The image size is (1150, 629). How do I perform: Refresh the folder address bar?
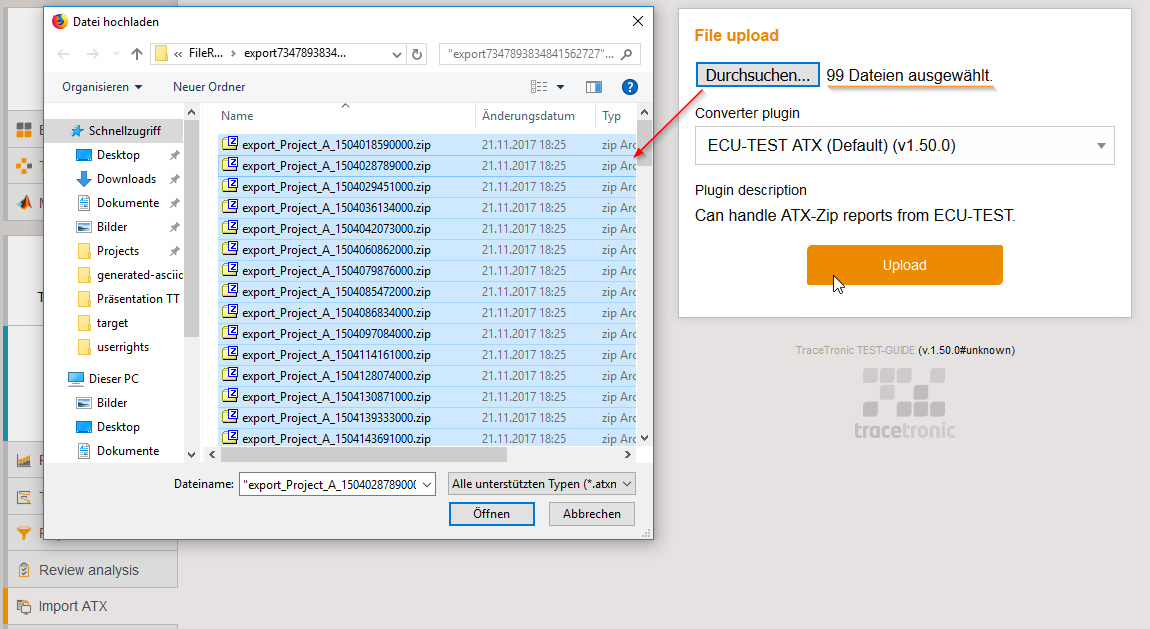point(417,54)
